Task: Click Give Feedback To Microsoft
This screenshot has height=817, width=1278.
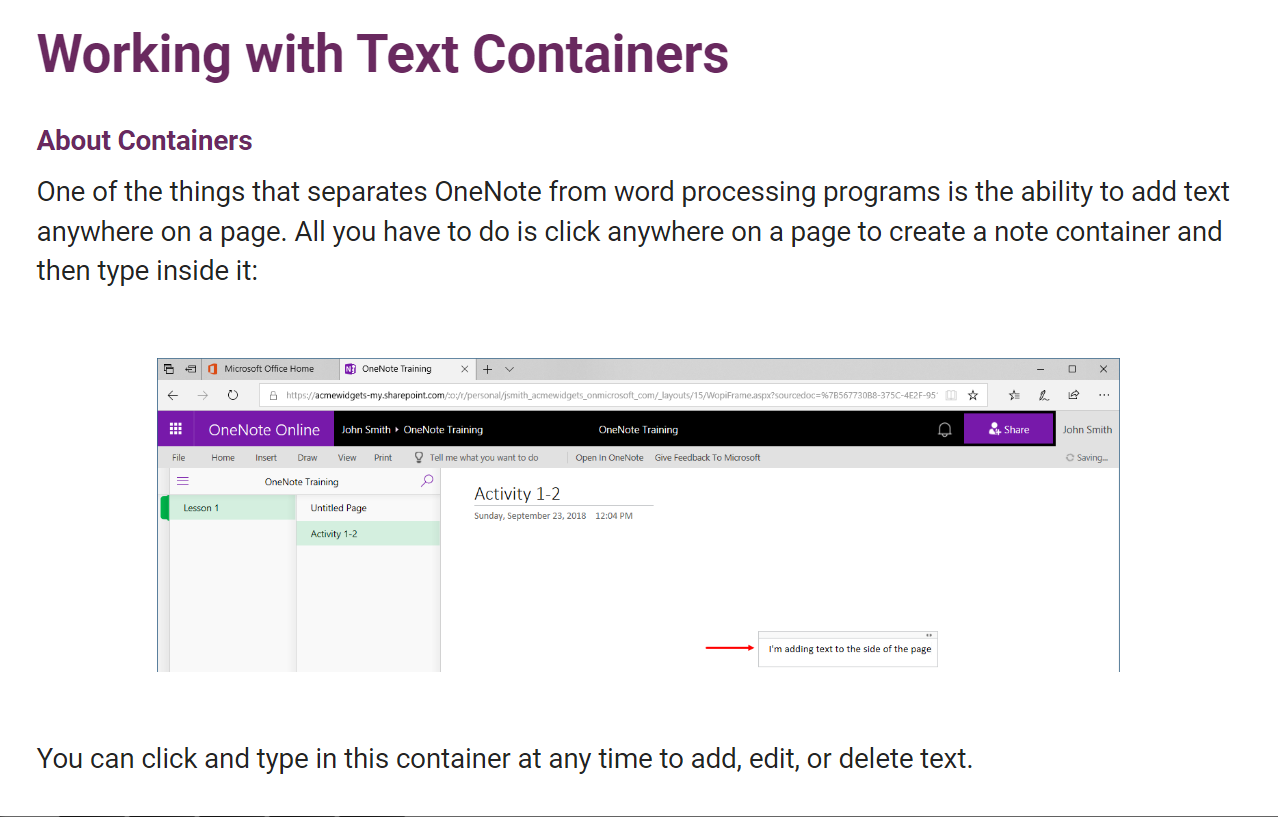Action: (x=707, y=458)
